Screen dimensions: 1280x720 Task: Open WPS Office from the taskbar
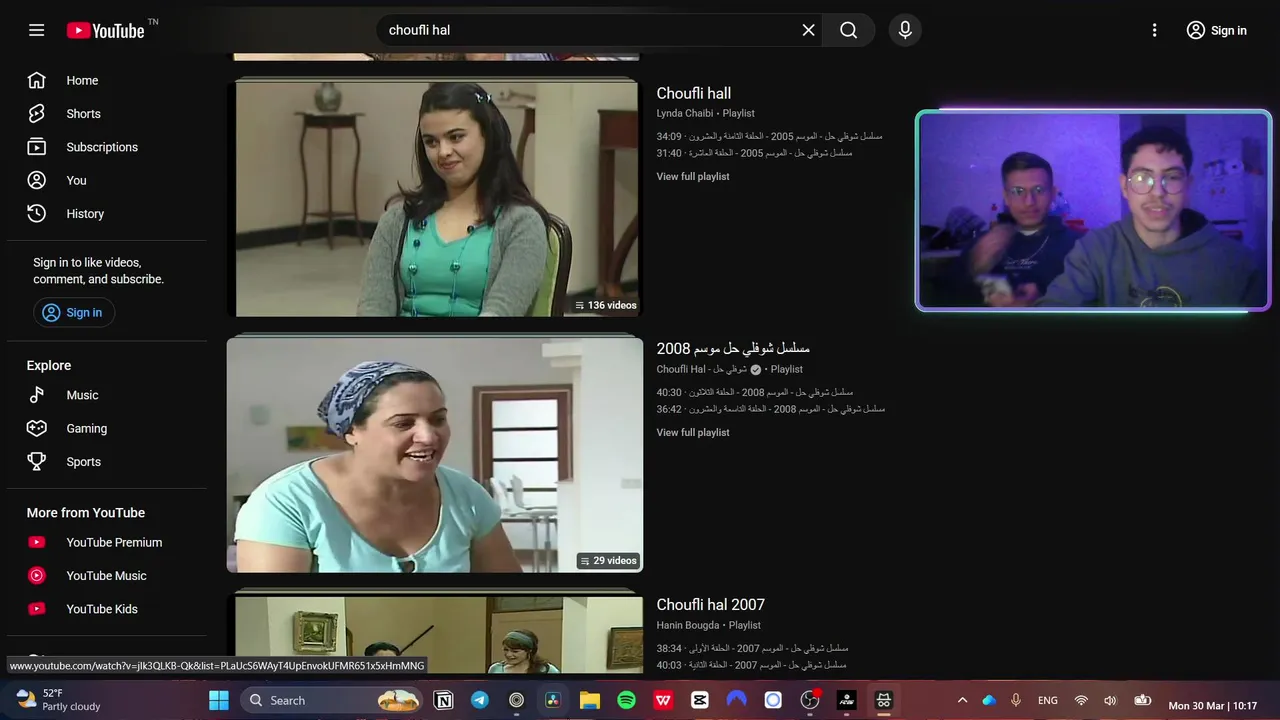point(663,700)
